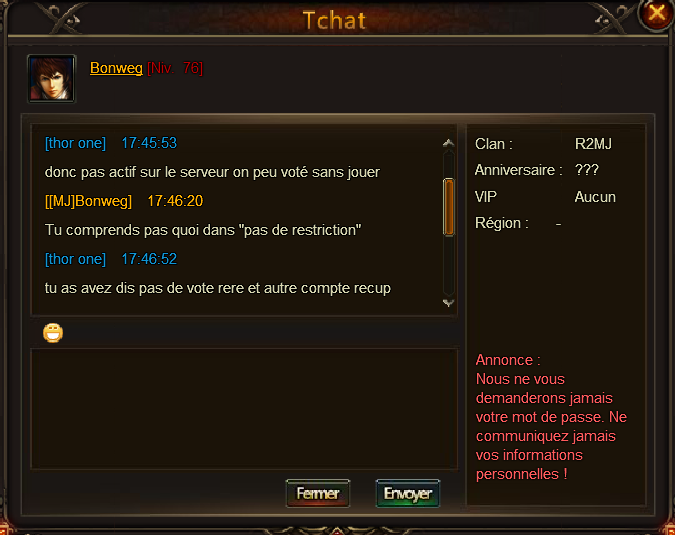Focus the message input box
This screenshot has width=675, height=535.
point(244,408)
